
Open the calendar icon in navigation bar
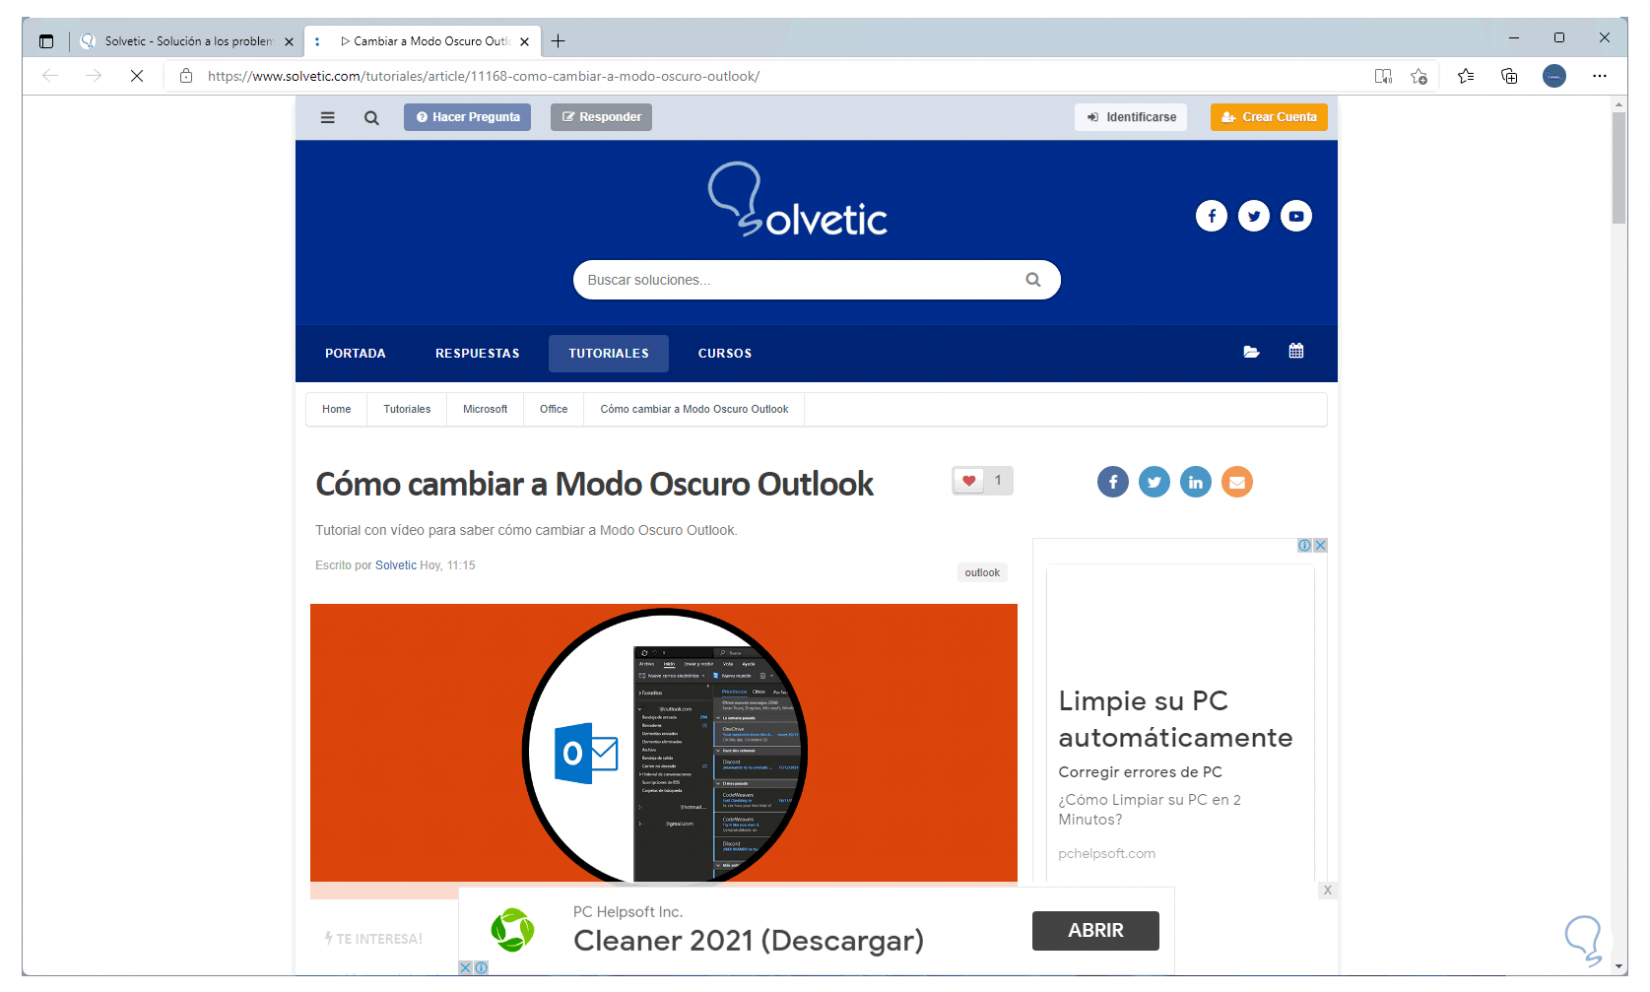[1296, 351]
